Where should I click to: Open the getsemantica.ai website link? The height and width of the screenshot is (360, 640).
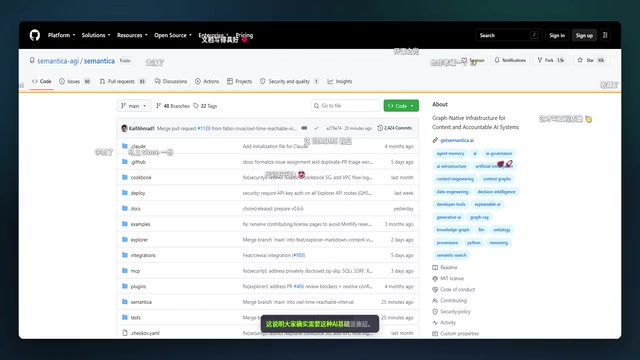pos(457,140)
